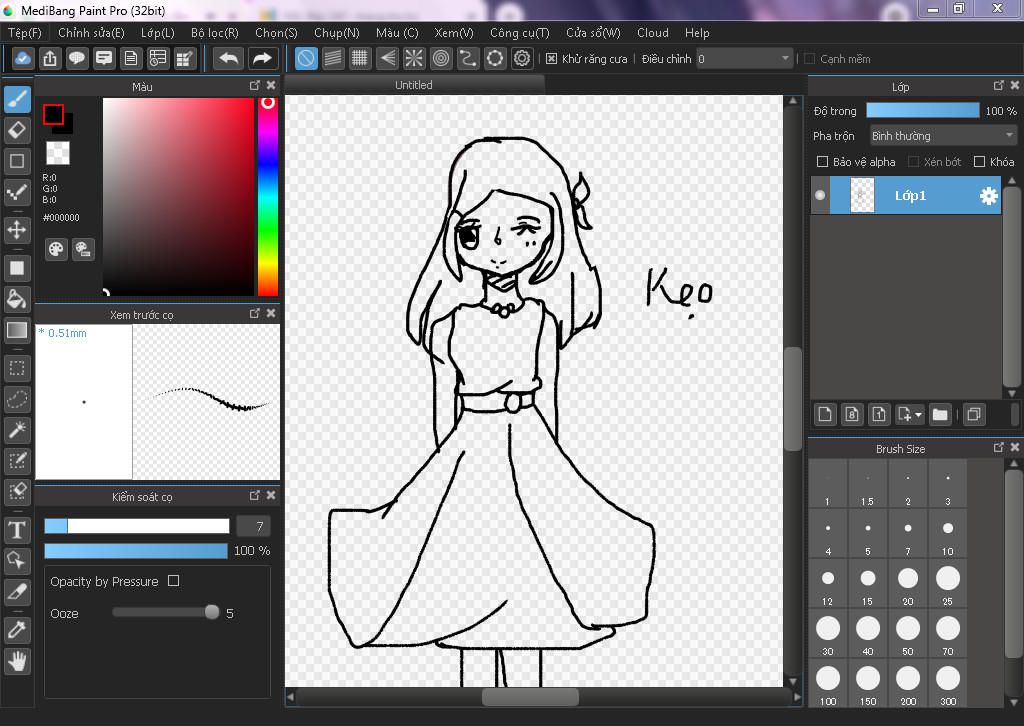Open the color palette icon in Màu panel
The image size is (1024, 726).
(56, 249)
